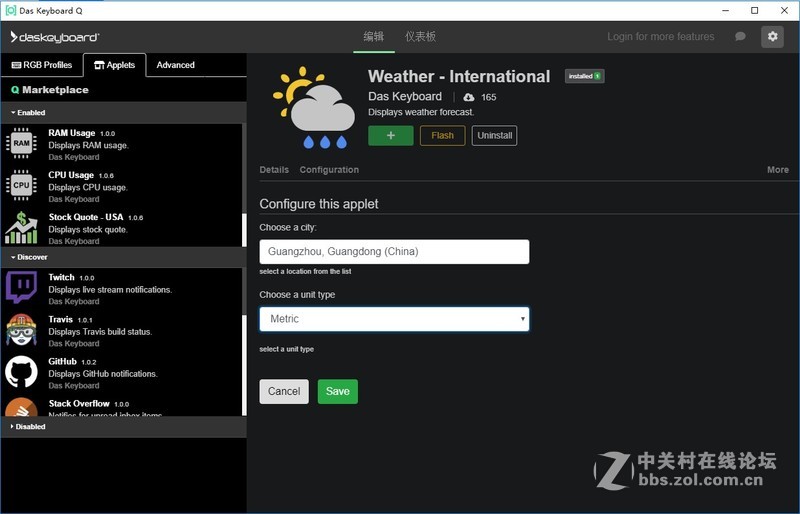Click the weather applet cloud icon
Viewport: 800px width, 514px height.
314,108
